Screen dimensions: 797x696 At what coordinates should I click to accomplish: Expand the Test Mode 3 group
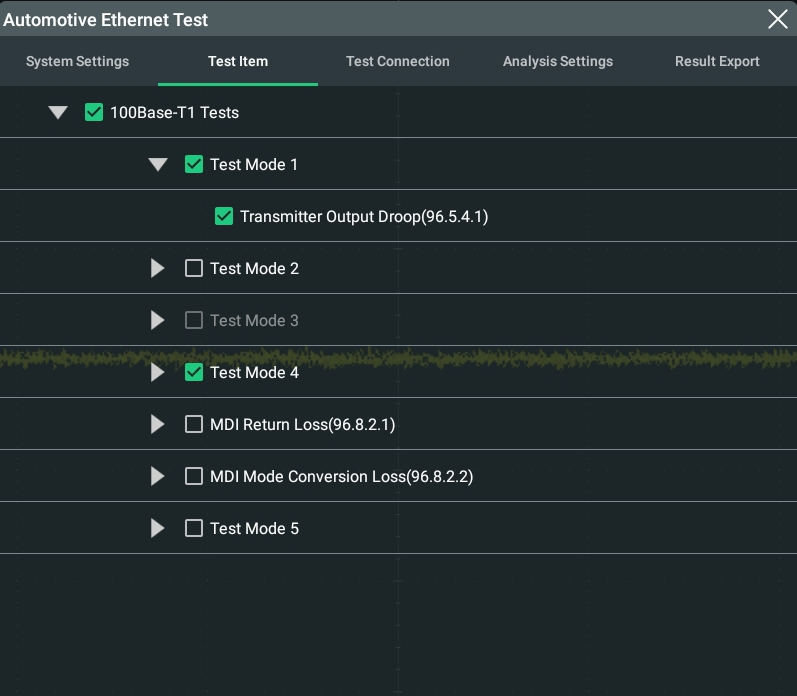coord(158,320)
